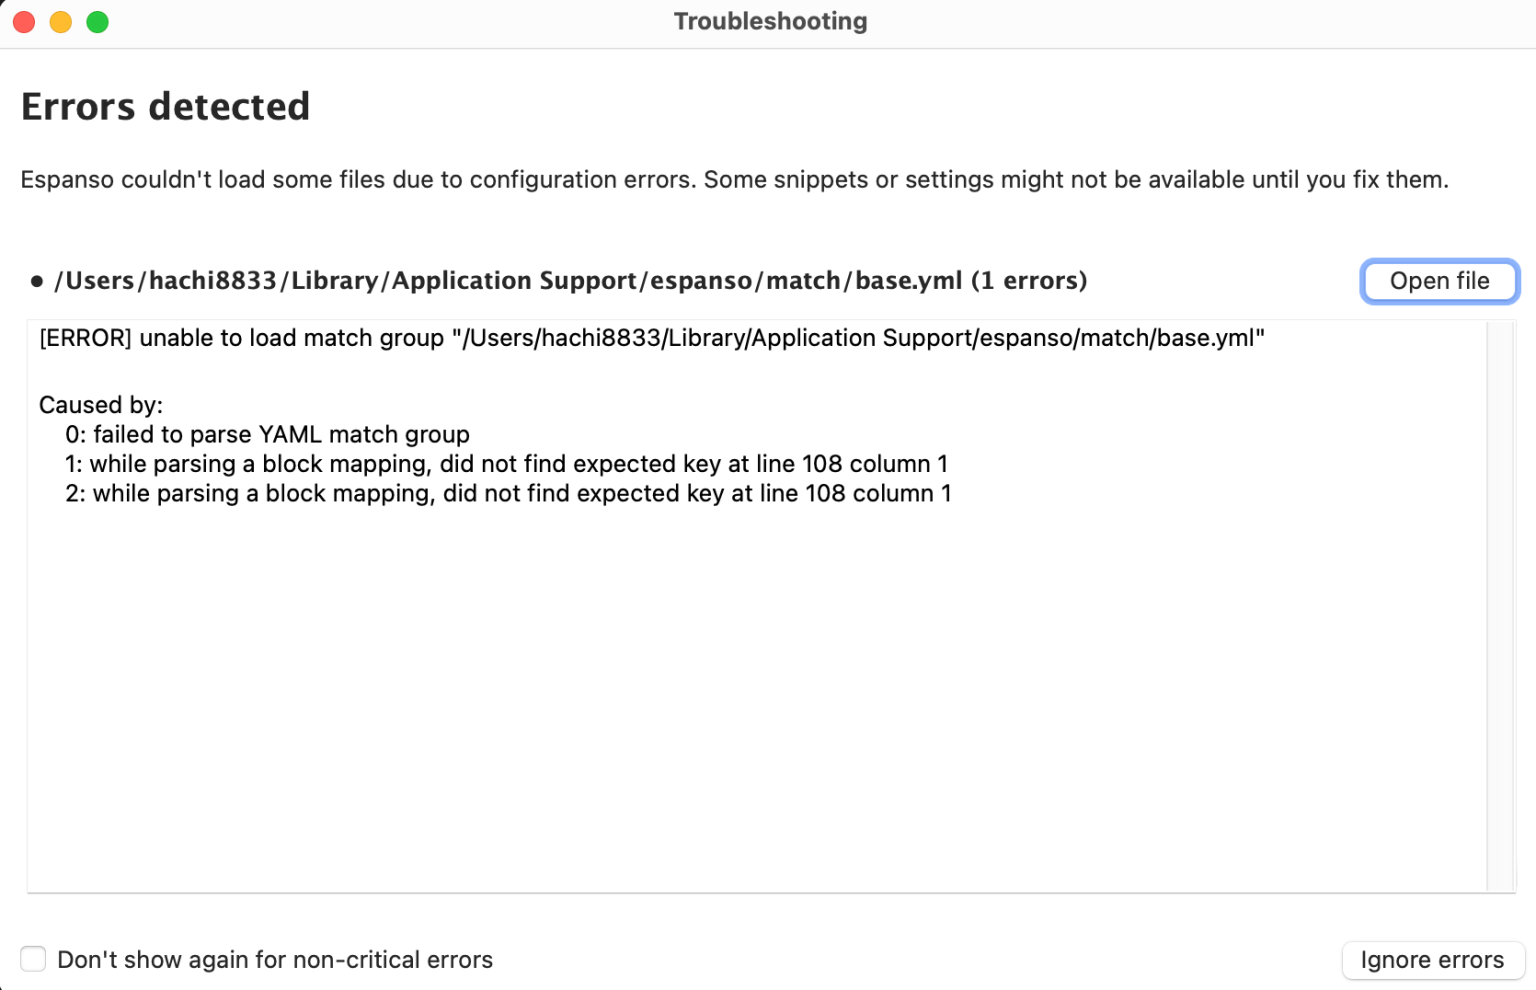
Task: Select the base.yml file path heading
Action: 508,281
